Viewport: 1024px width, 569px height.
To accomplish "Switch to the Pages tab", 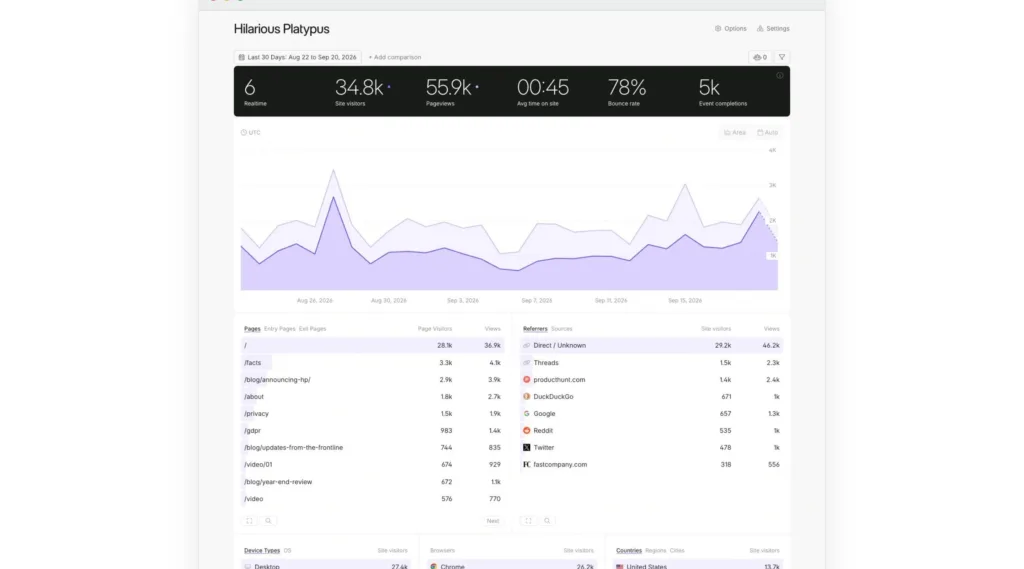I will tap(252, 329).
